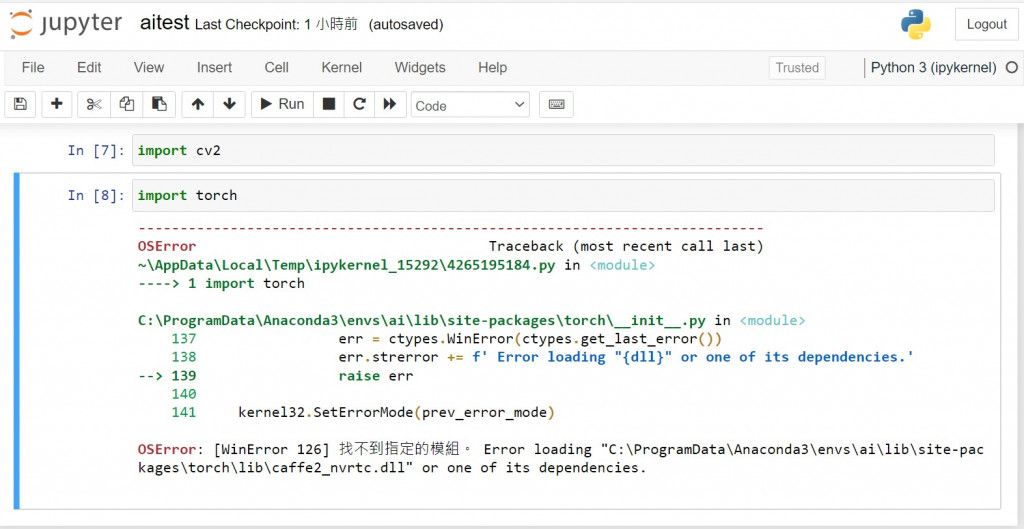1024x529 pixels.
Task: Cut selected cells with scissors icon
Action: point(94,104)
